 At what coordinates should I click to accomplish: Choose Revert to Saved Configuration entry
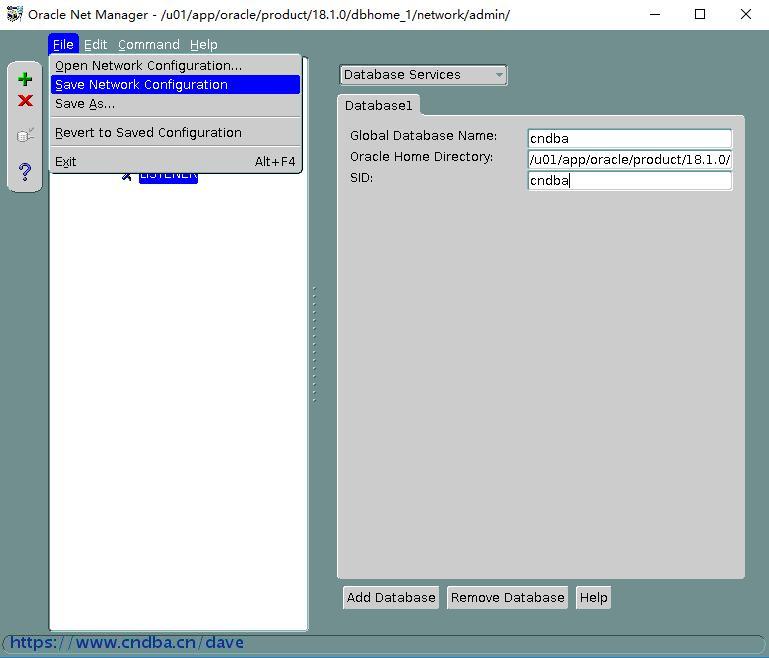pos(175,132)
